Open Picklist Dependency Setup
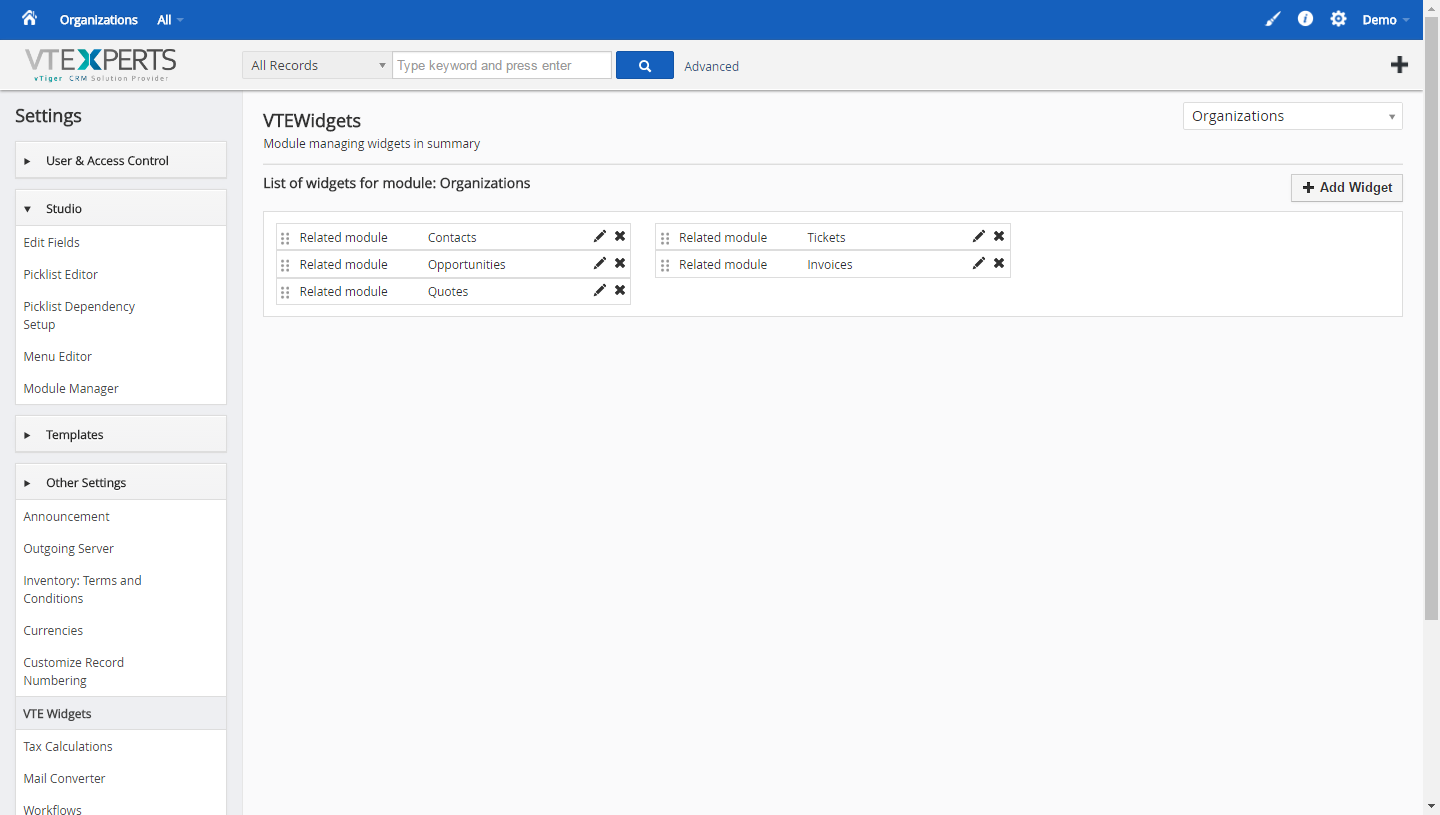1440x815 pixels. tap(79, 315)
